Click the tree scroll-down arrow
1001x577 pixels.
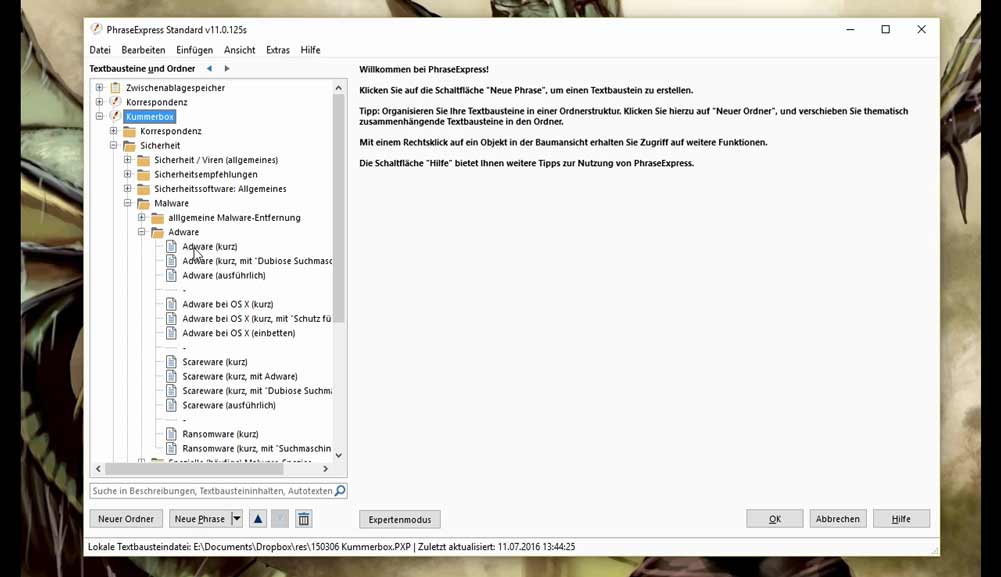coord(338,455)
